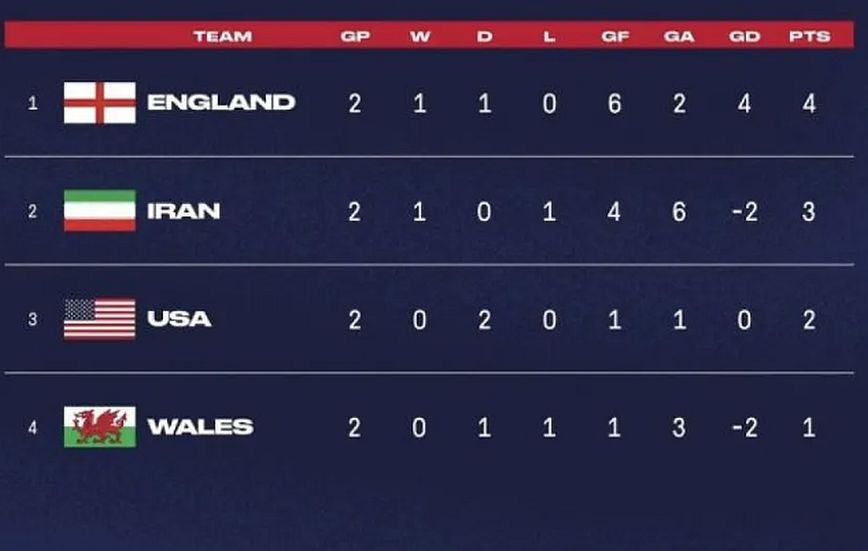This screenshot has height=551, width=868.
Task: Click the W wins column header
Action: pos(420,37)
